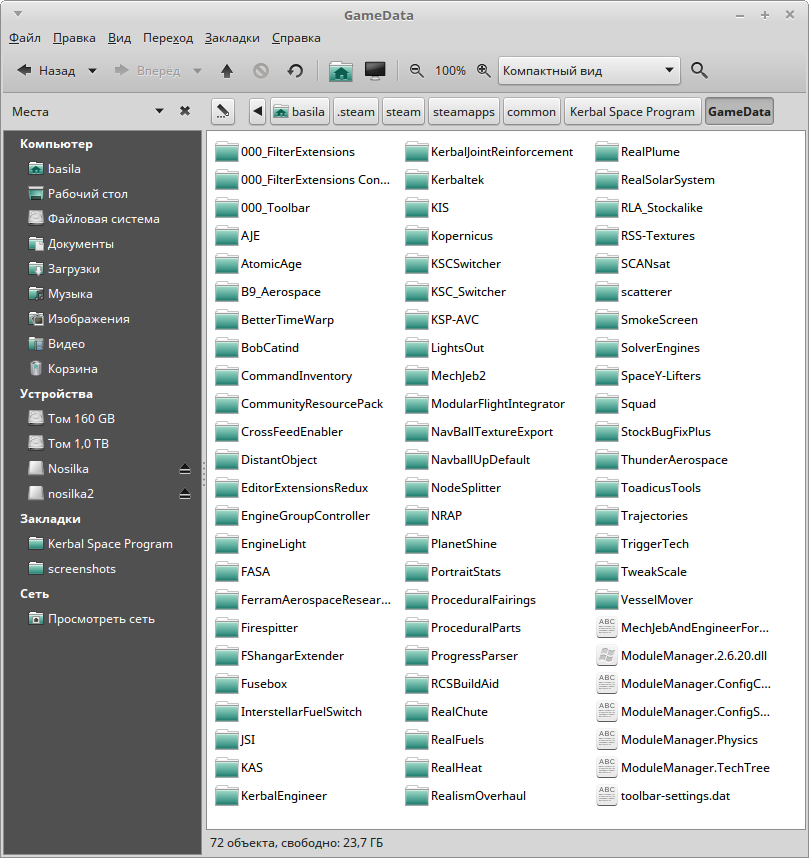Browse network via Просмотреть сеть

(91, 619)
